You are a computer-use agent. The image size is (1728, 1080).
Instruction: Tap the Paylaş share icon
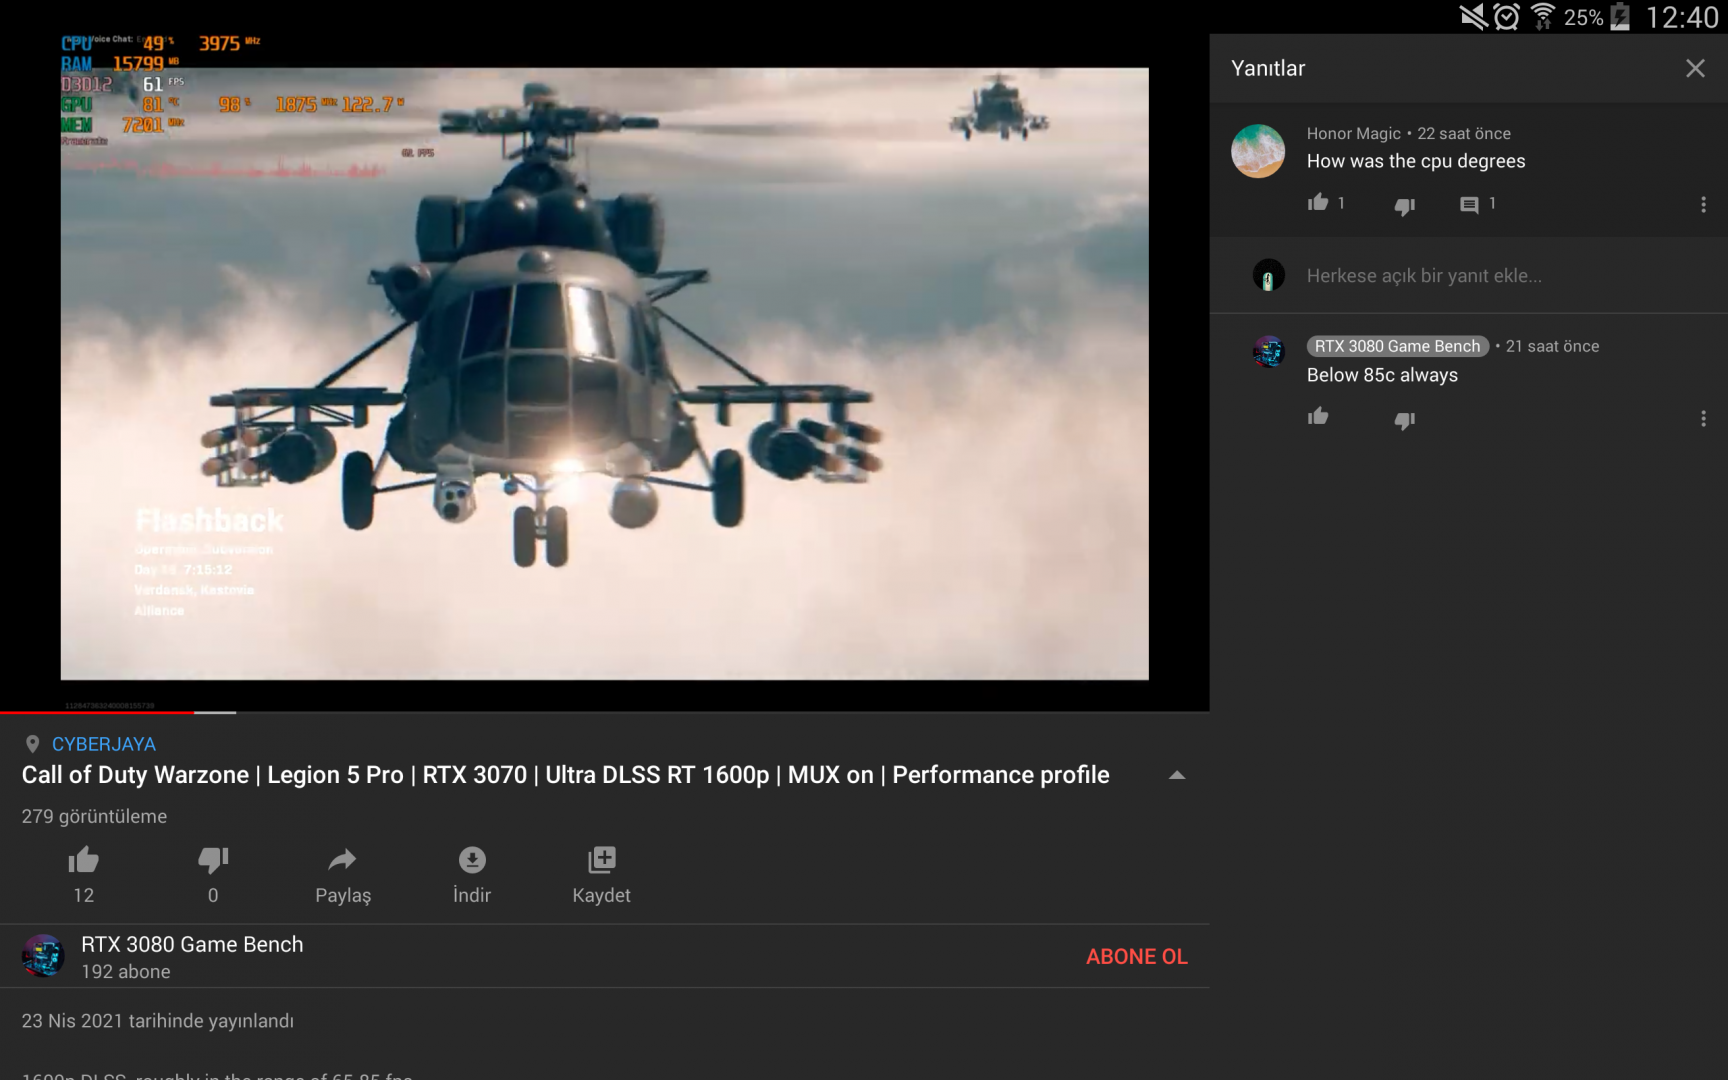(x=342, y=860)
